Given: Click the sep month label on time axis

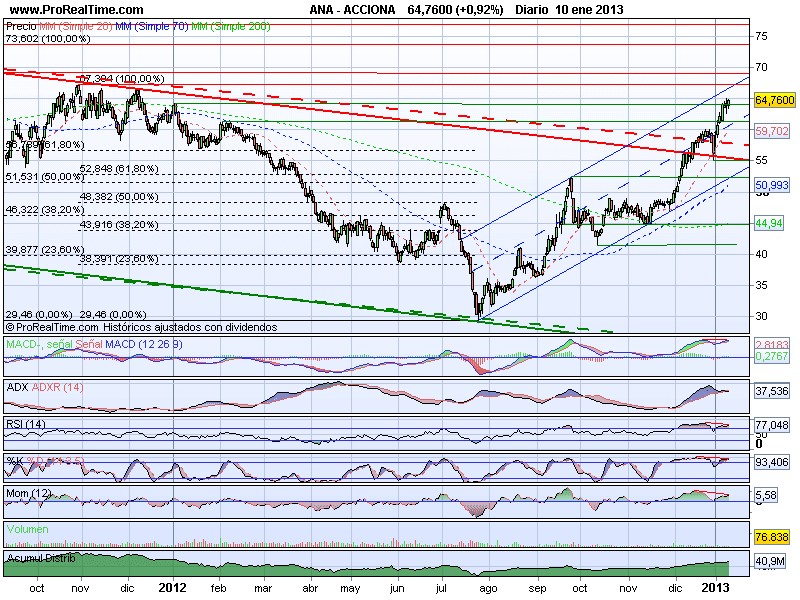Looking at the screenshot, I should pyautogui.click(x=537, y=588).
